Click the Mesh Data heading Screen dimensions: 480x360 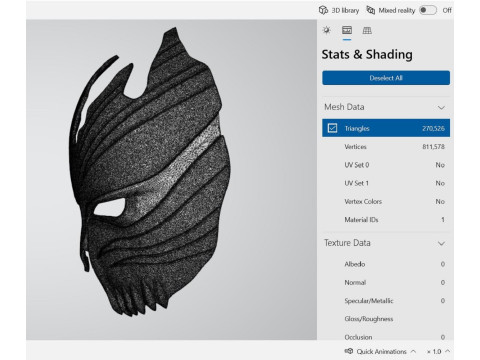(344, 107)
